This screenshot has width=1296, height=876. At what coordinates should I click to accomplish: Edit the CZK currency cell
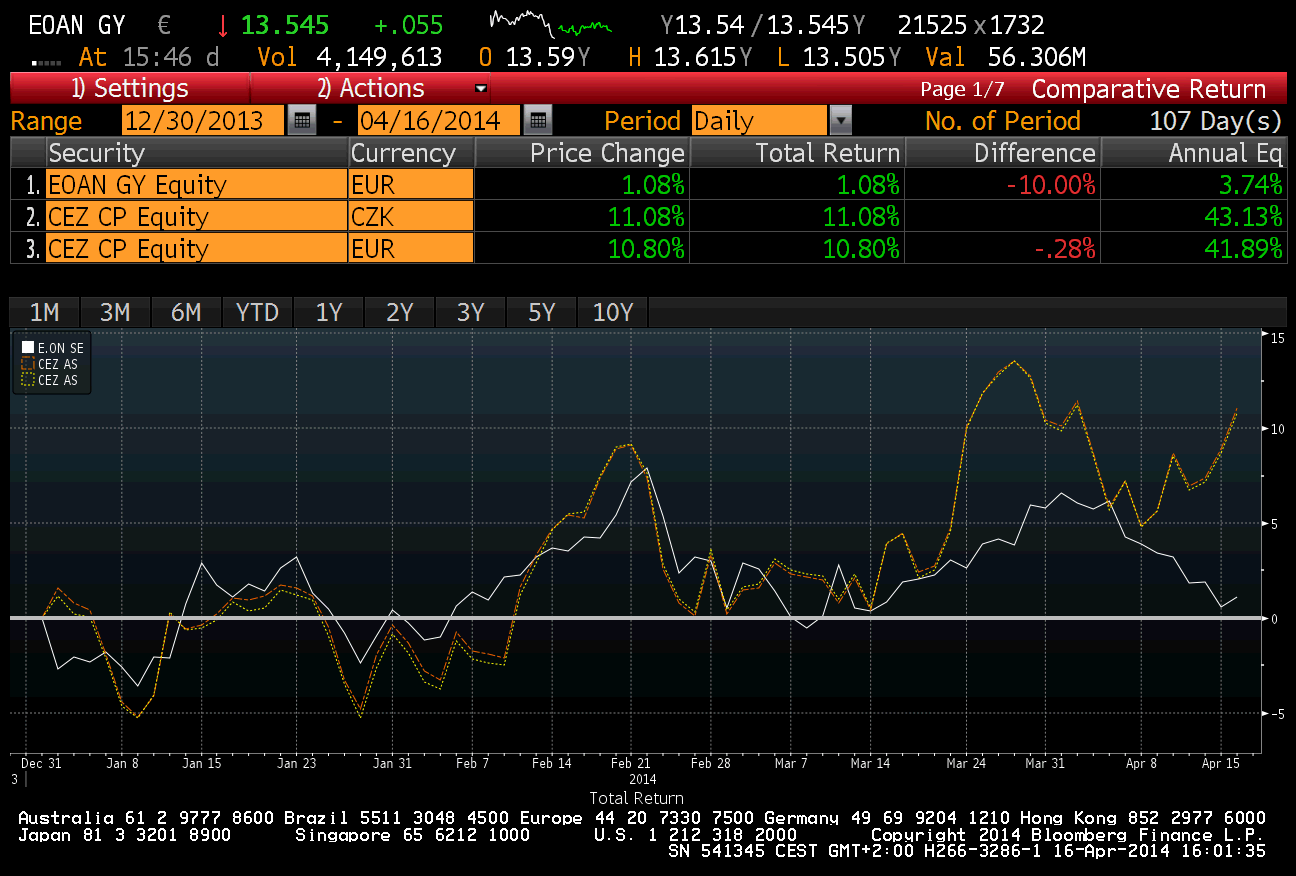pos(411,217)
